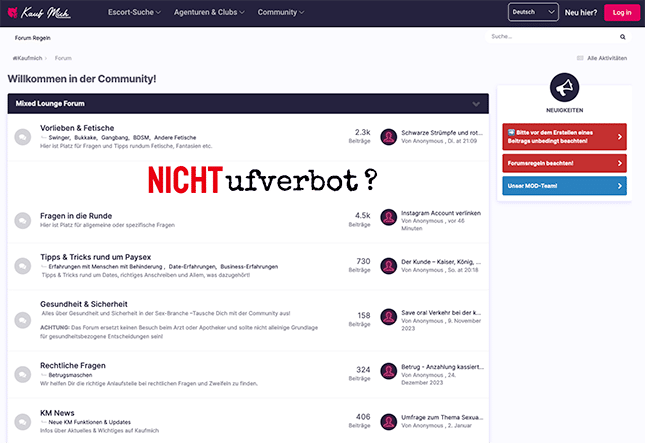Open latest post Umfrage zum Thema Sexua...
Screen dimensions: 645x443
tap(442, 417)
